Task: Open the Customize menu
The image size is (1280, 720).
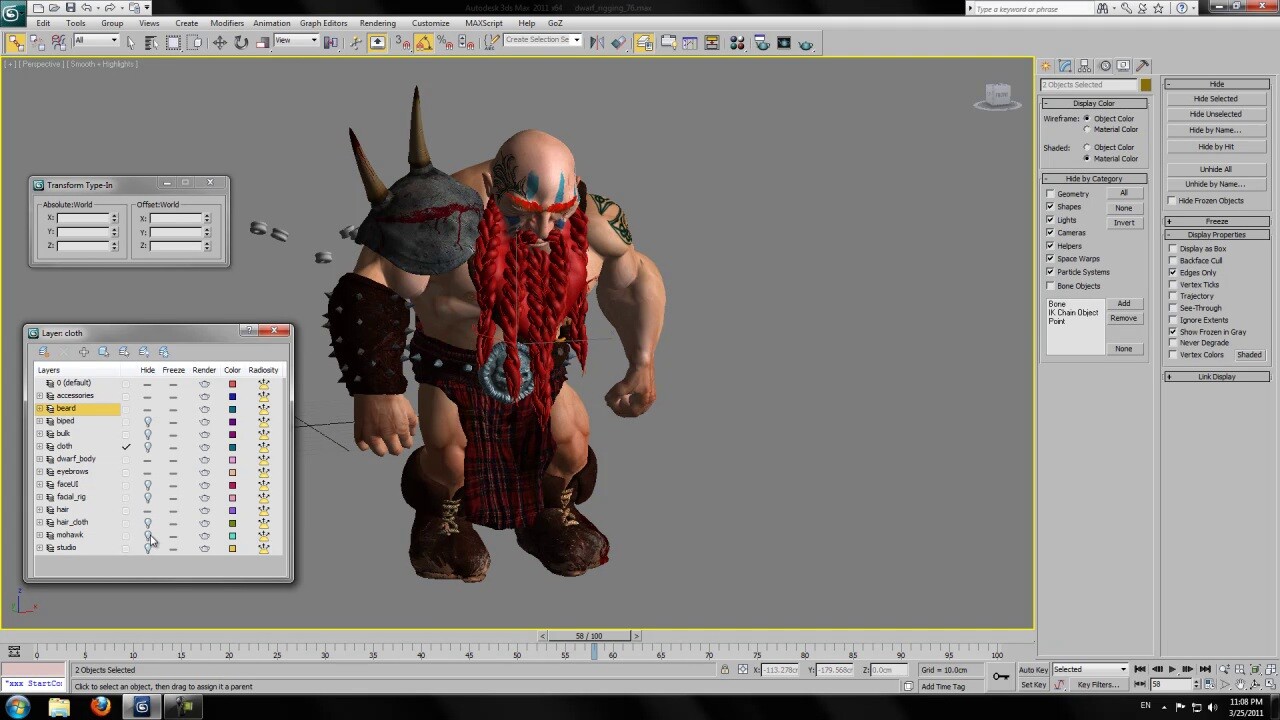Action: (x=430, y=23)
